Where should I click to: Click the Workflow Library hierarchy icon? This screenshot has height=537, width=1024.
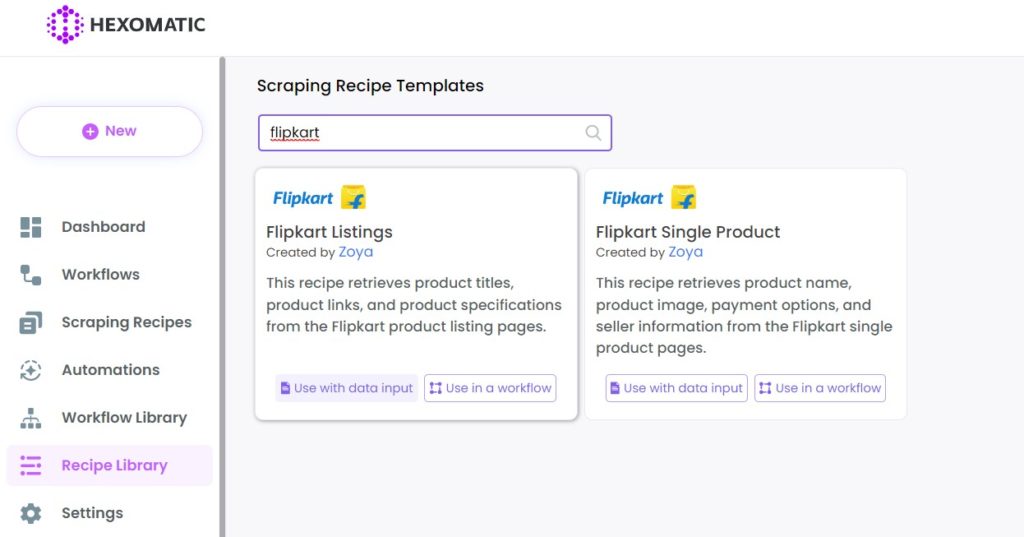tap(31, 418)
